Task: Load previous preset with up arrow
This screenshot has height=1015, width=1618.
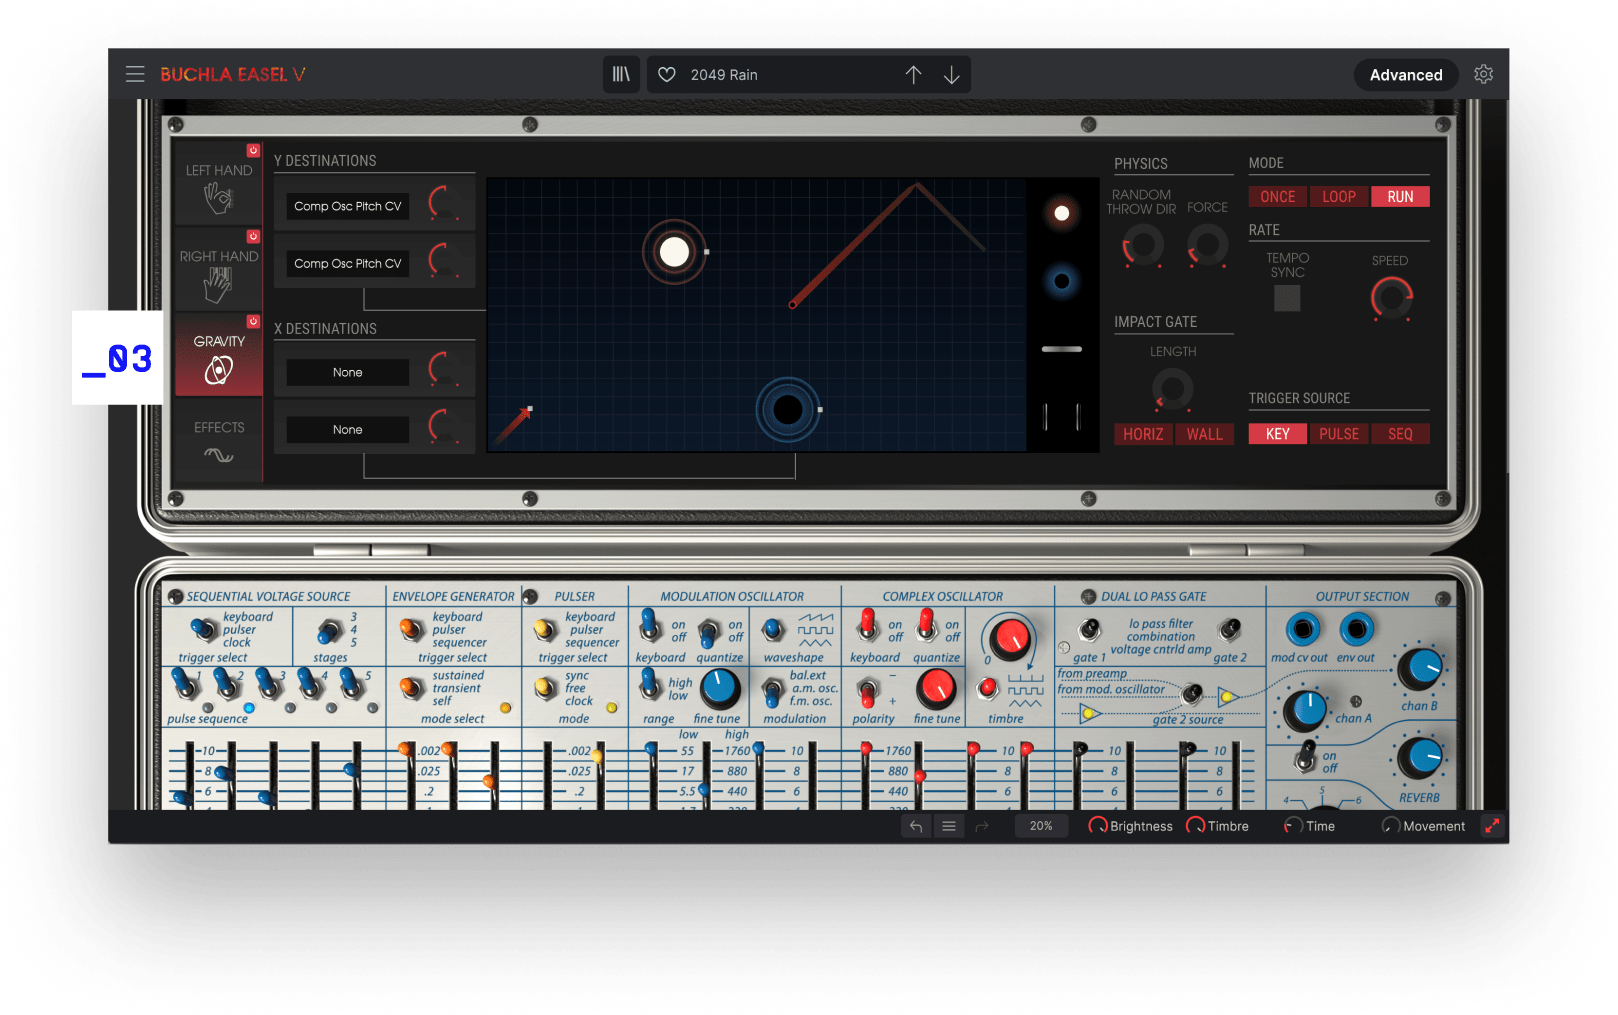Action: tap(913, 75)
